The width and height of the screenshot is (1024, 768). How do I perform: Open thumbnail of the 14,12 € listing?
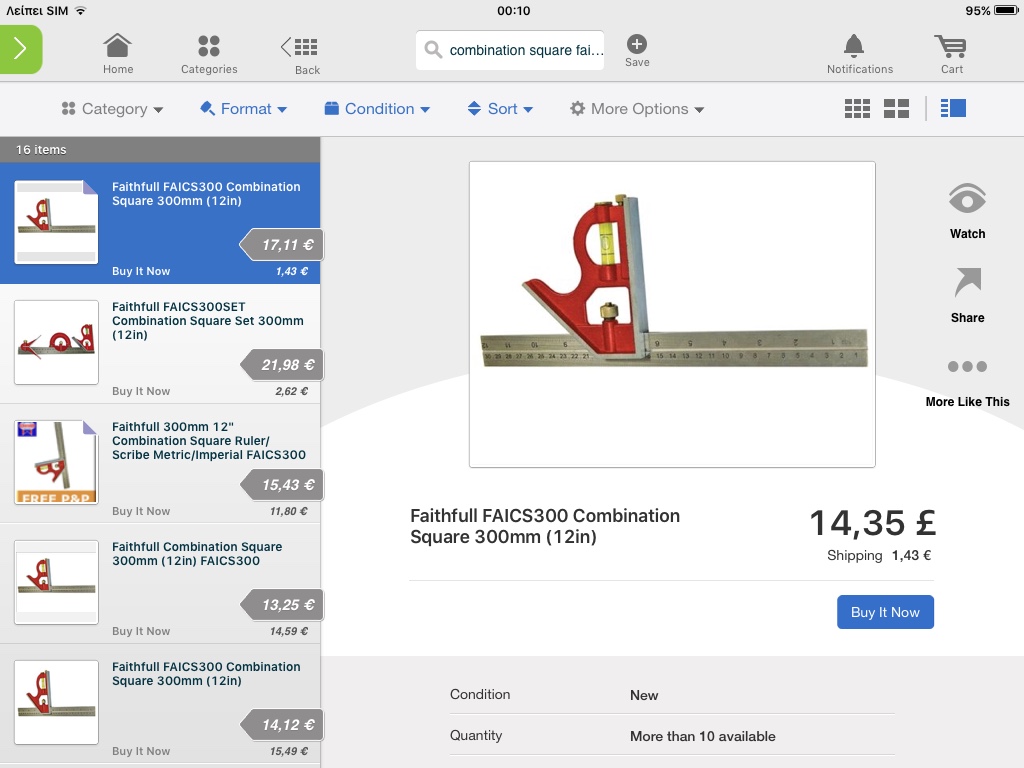56,703
